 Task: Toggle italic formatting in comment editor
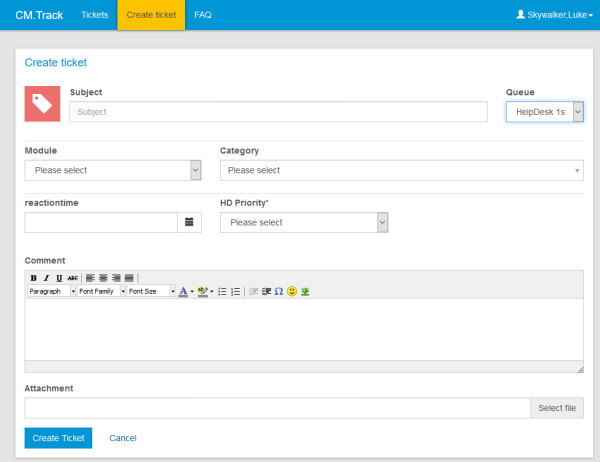tap(46, 278)
